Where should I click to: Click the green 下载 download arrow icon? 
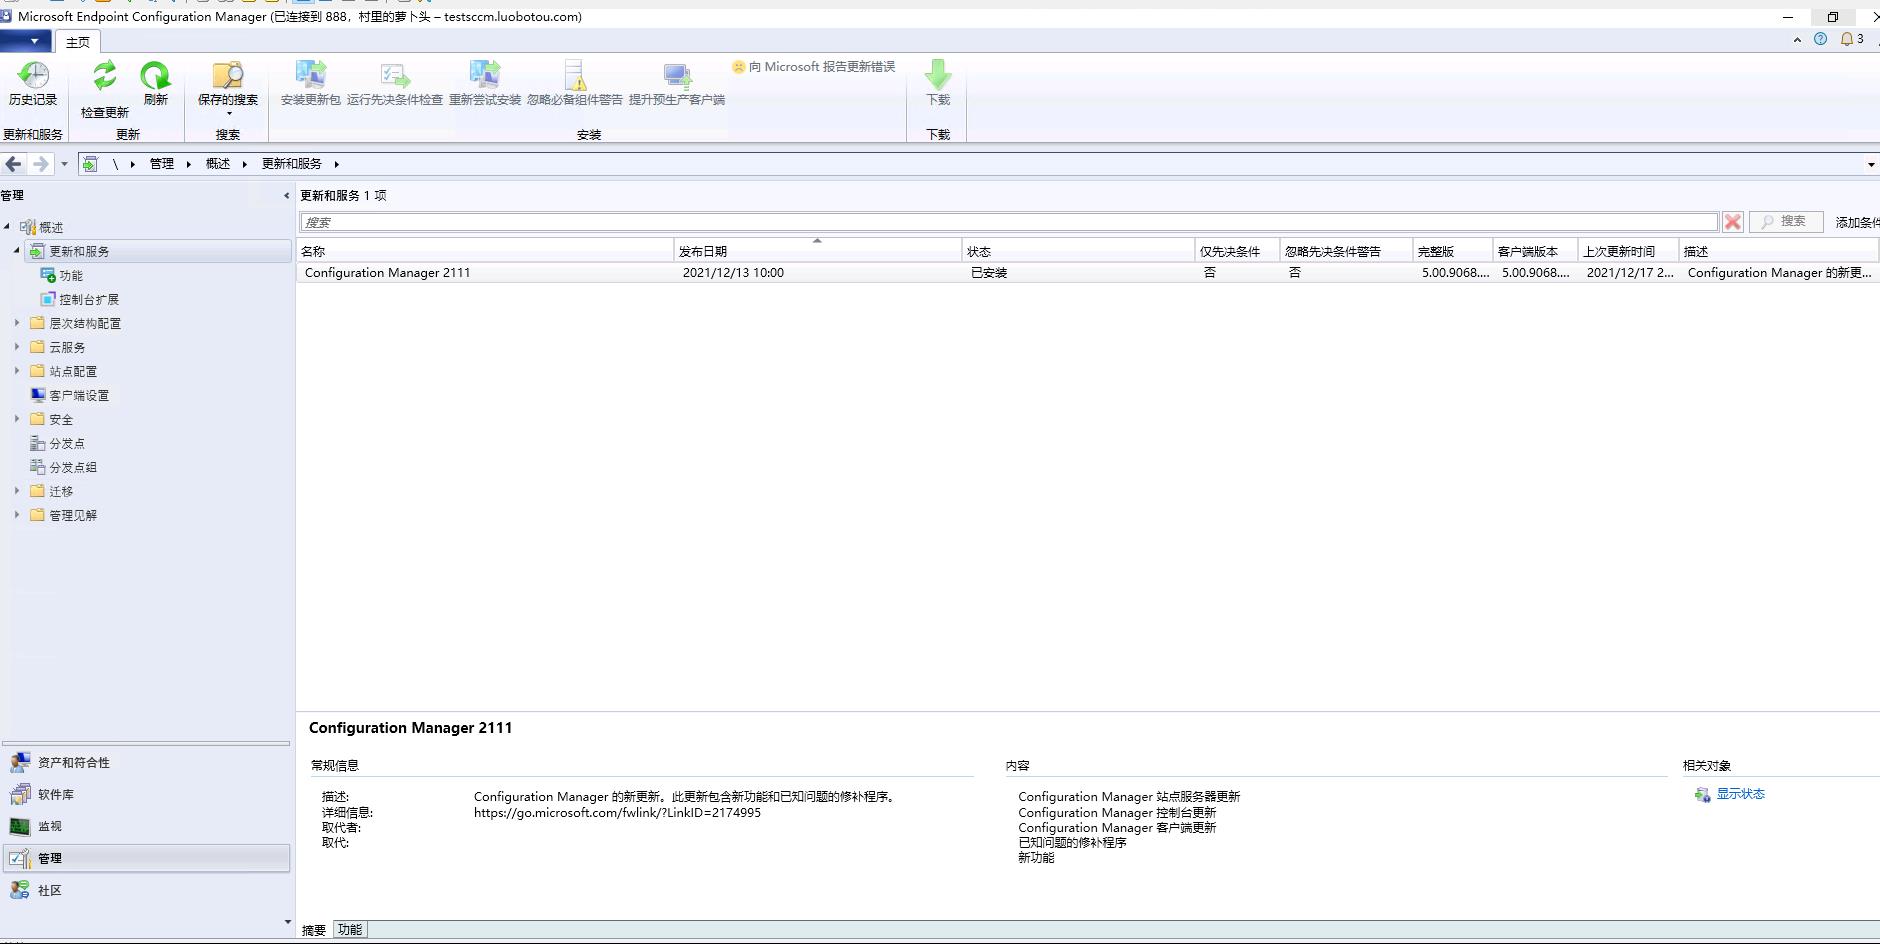(x=938, y=75)
